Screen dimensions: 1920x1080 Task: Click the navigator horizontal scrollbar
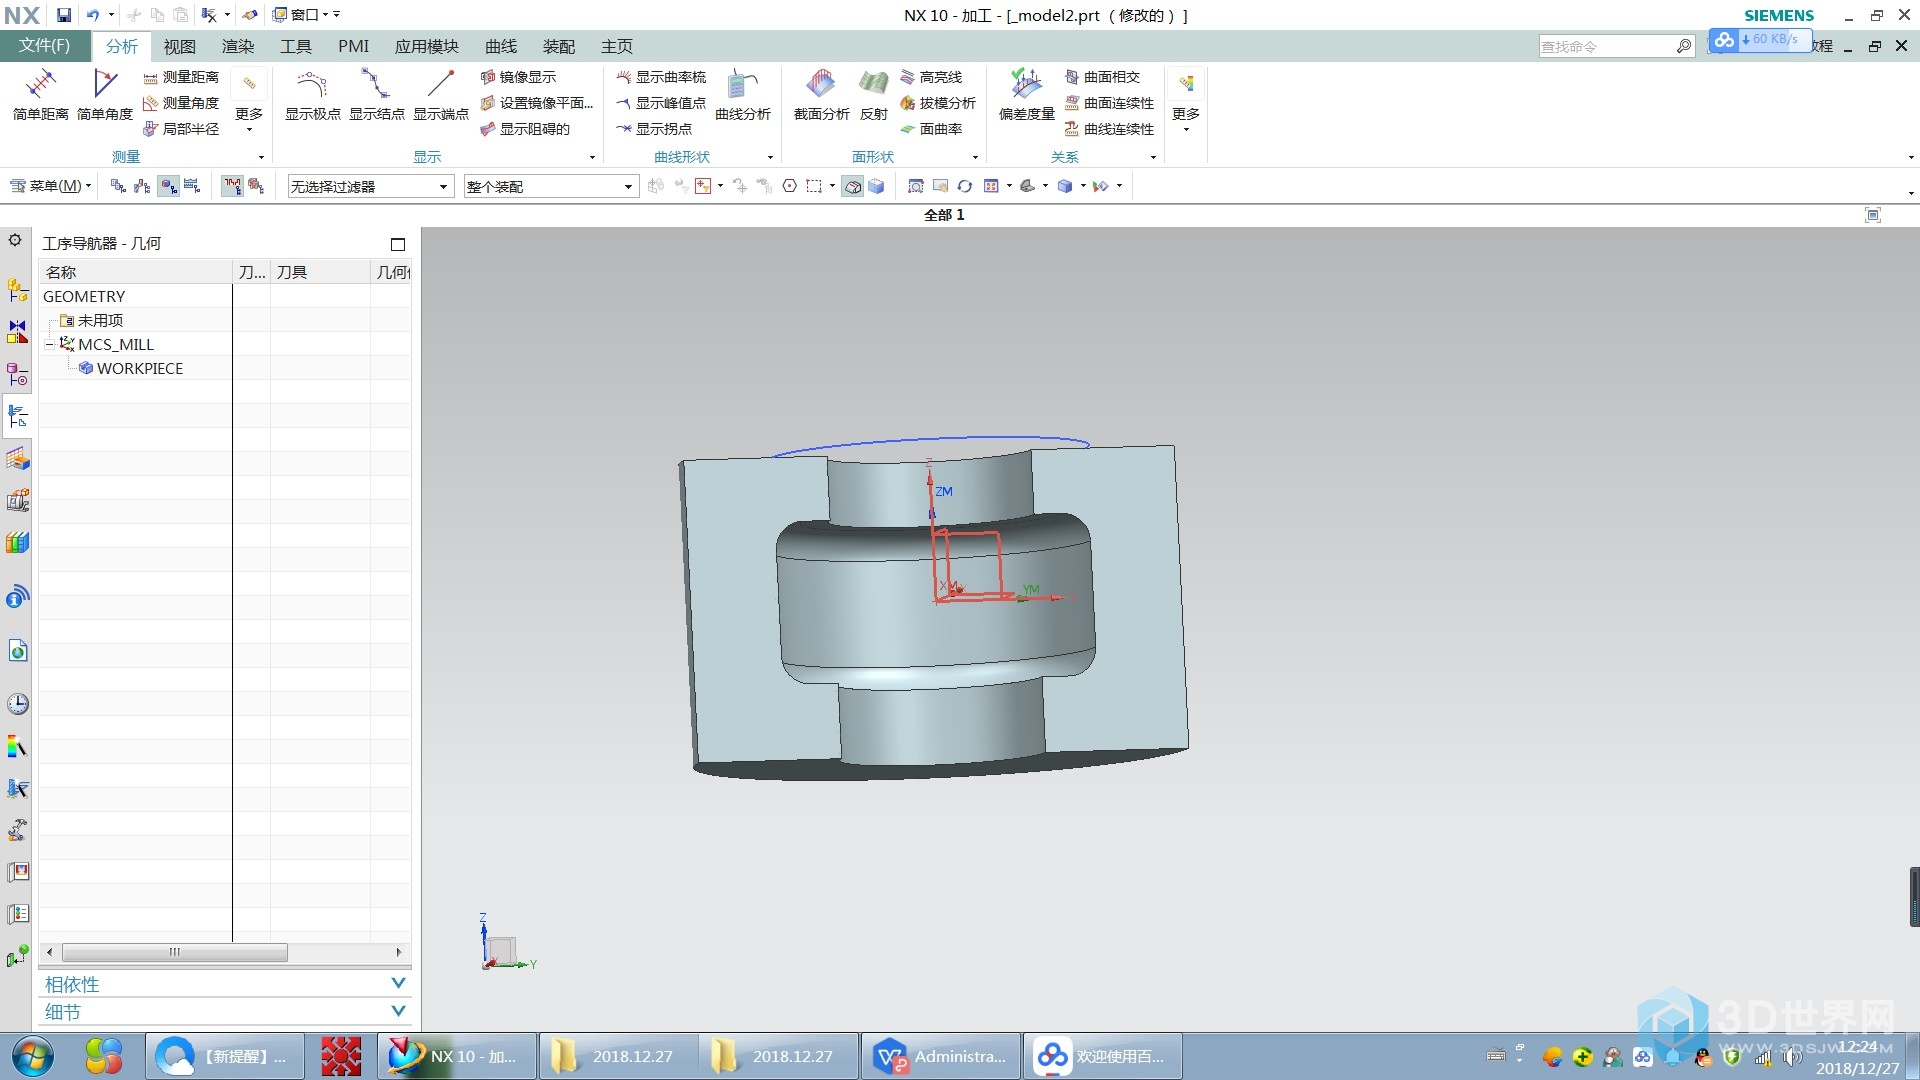click(x=175, y=952)
